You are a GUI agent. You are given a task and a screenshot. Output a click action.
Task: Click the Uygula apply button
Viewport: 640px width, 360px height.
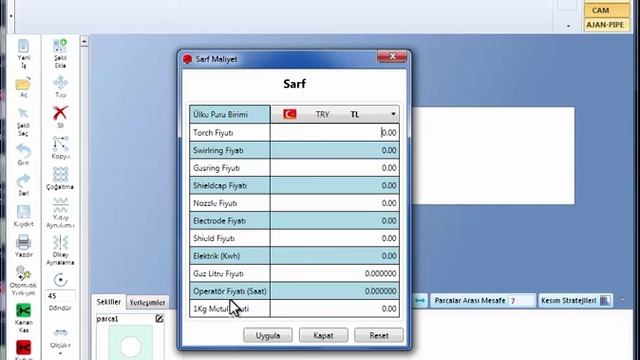click(268, 336)
